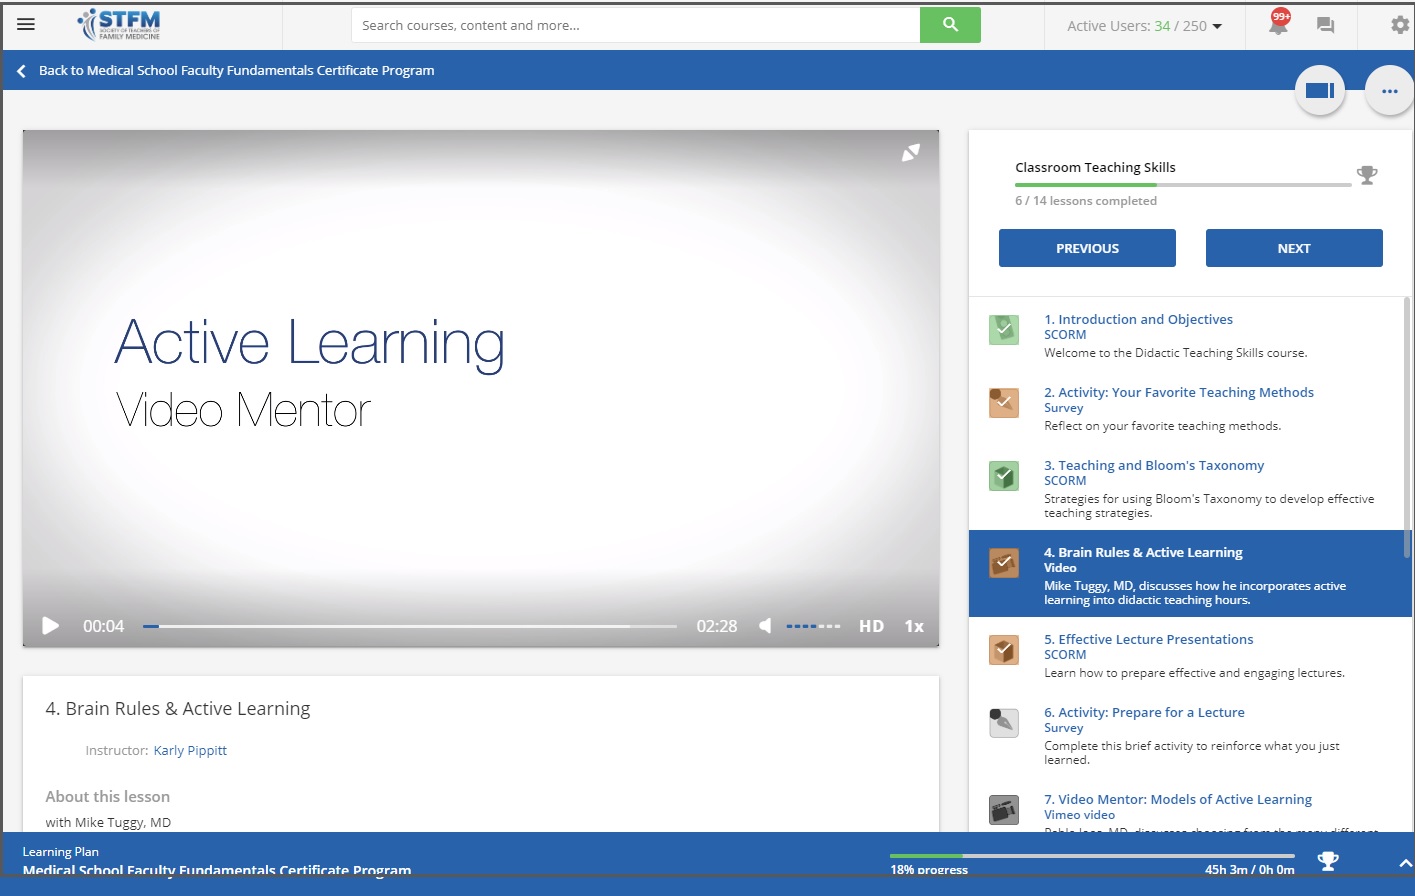Click the 'Welcome to the Didactic Teaching Skills course.' description
1415x896 pixels.
[1176, 353]
